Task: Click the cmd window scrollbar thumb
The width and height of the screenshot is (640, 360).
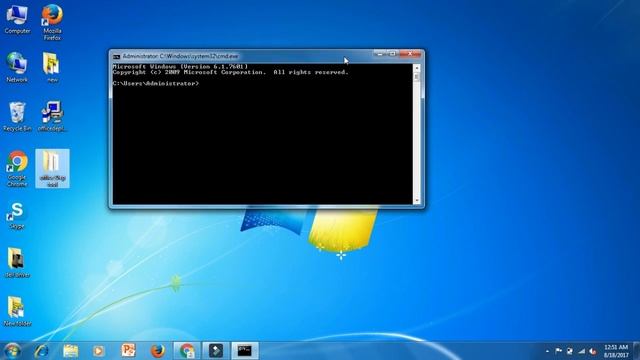Action: click(x=417, y=77)
